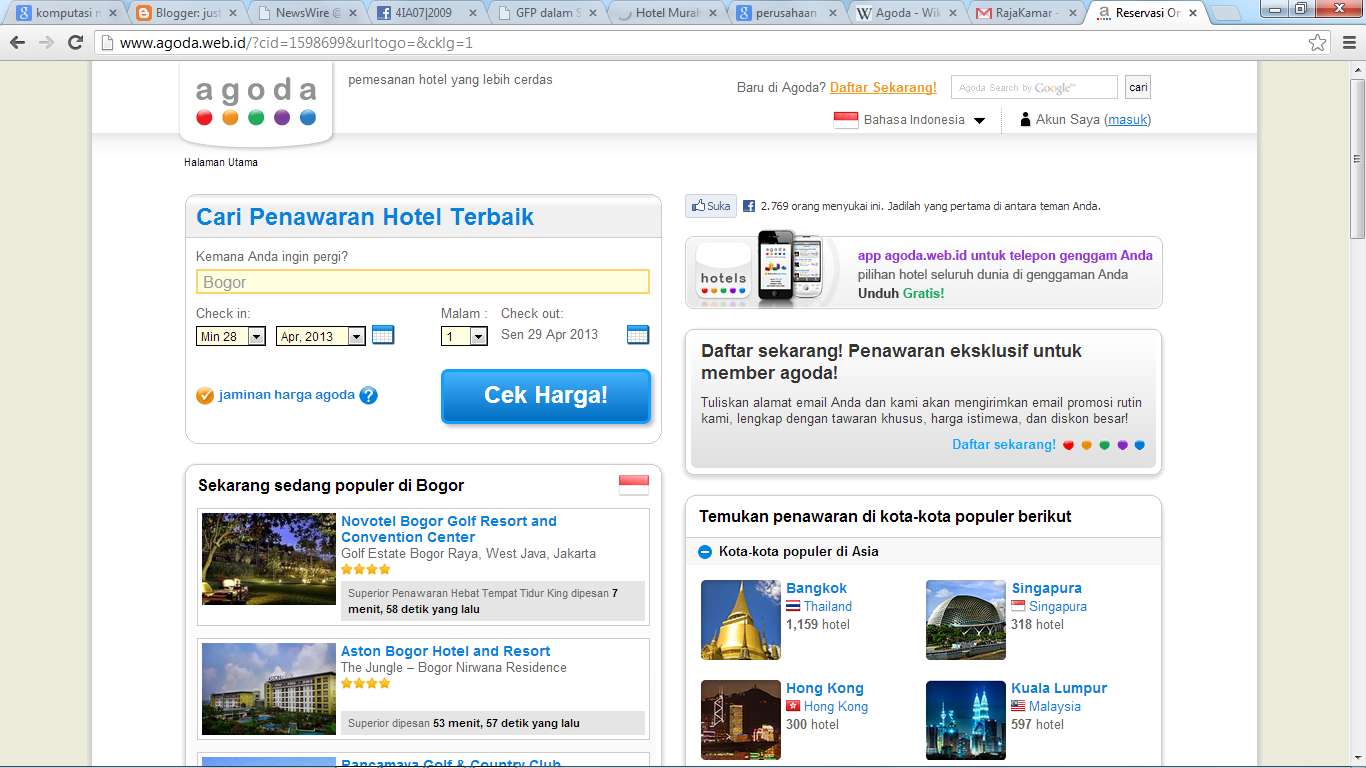Click Daftar sekarang! link in member box

pos(1004,445)
